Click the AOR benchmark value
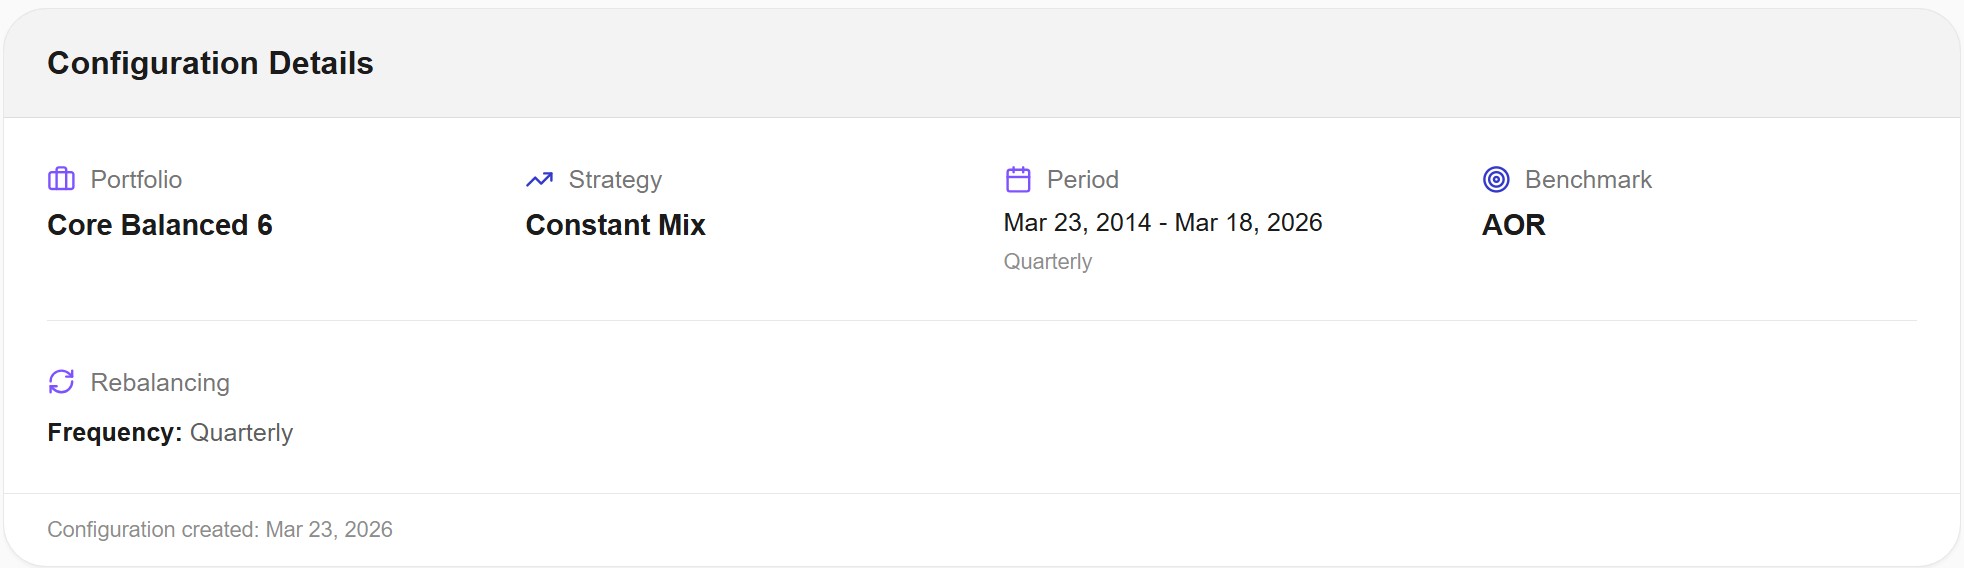Viewport: 1964px width, 568px height. click(1513, 225)
